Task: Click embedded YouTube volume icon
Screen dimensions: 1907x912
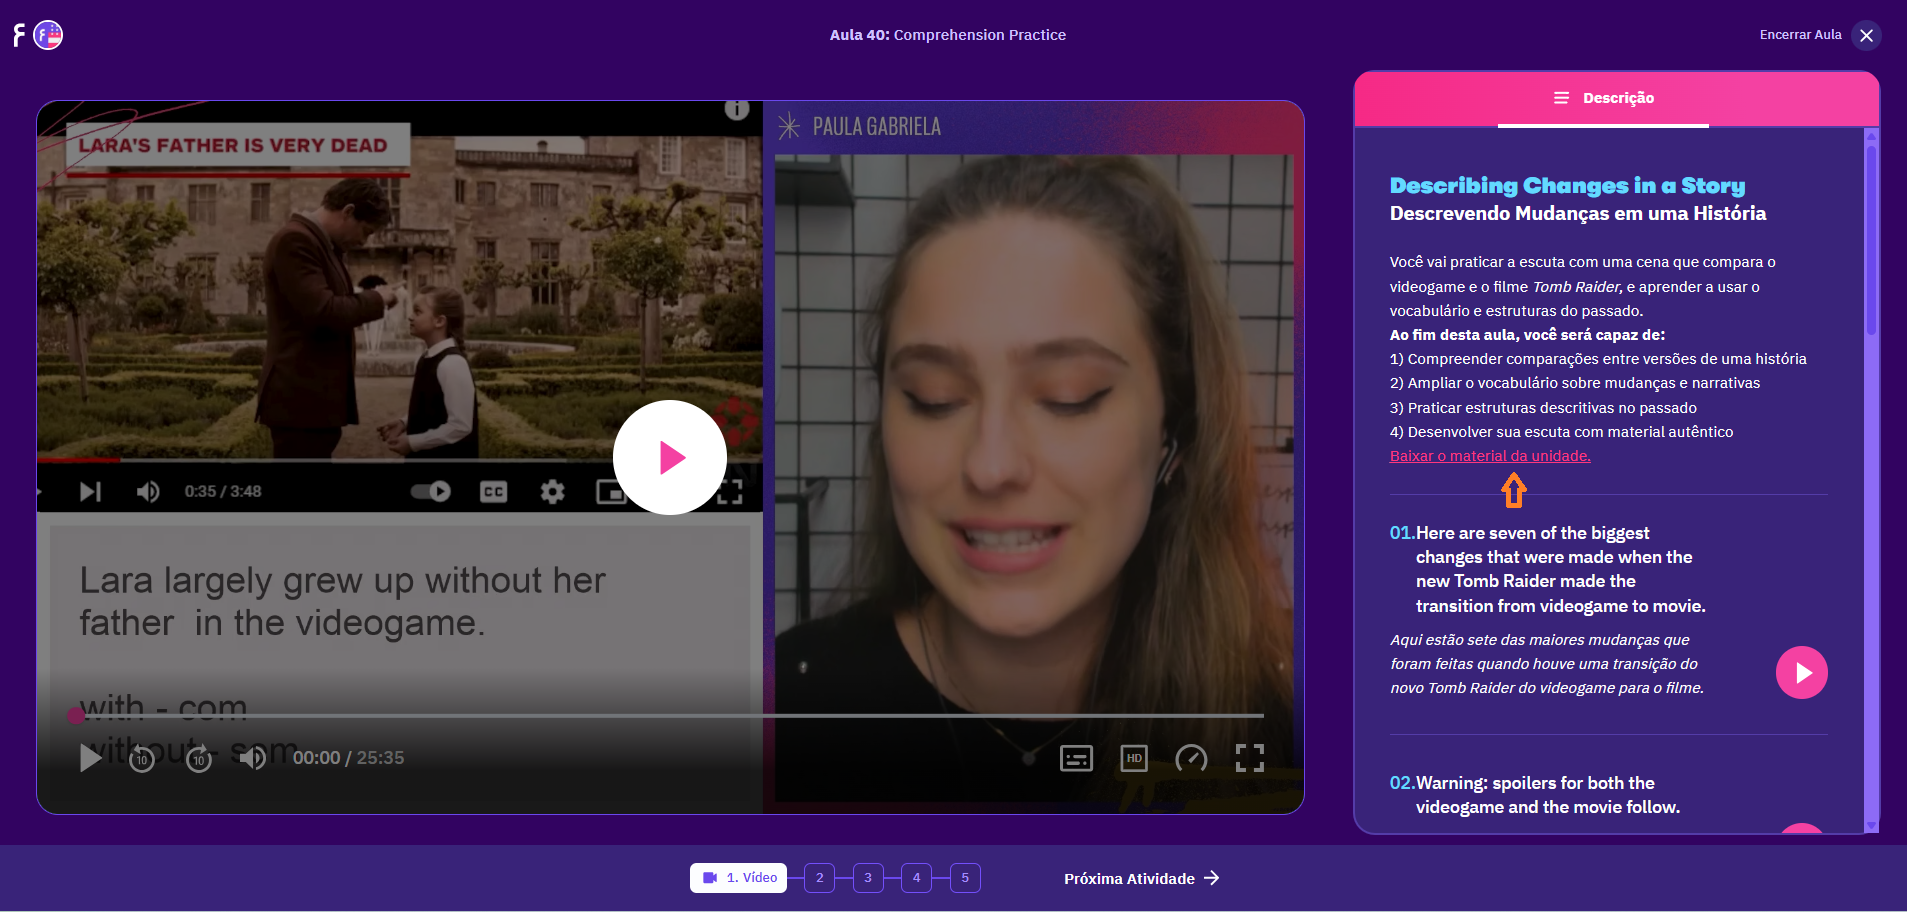Action: [x=148, y=491]
